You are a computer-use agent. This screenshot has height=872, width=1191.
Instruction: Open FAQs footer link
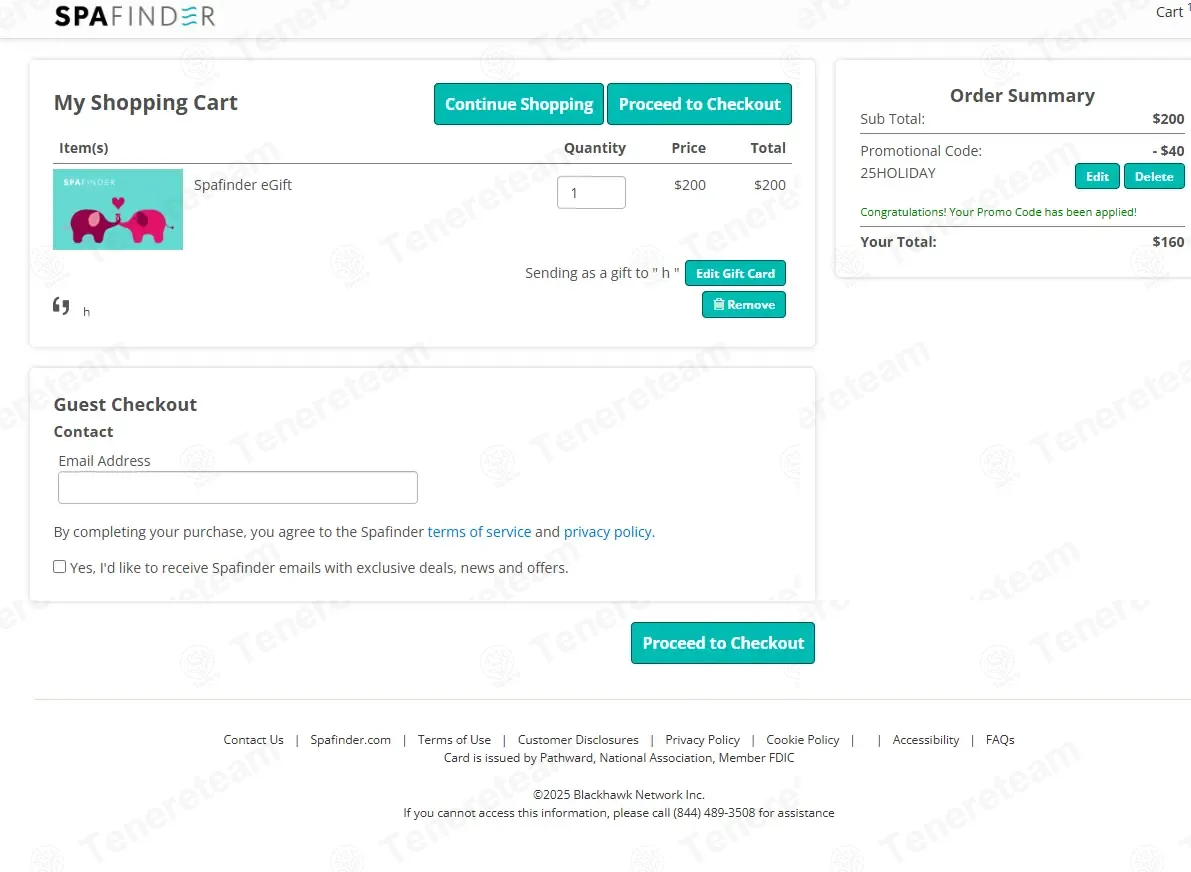(x=1000, y=740)
